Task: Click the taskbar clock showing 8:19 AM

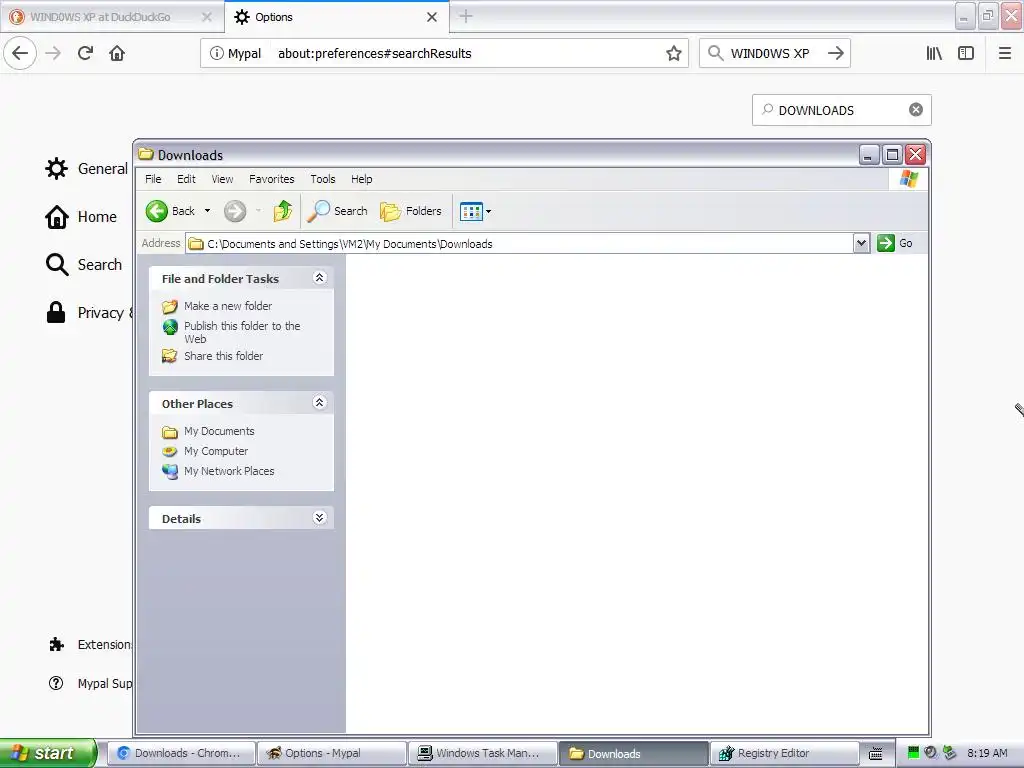Action: [987, 753]
